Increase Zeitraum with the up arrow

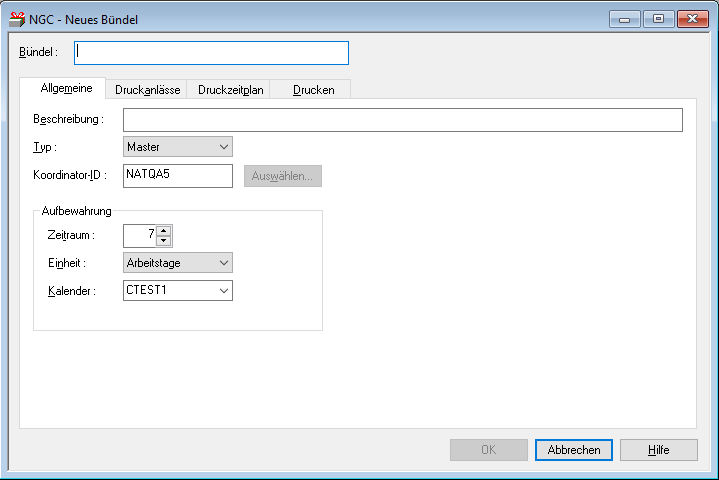pos(164,230)
